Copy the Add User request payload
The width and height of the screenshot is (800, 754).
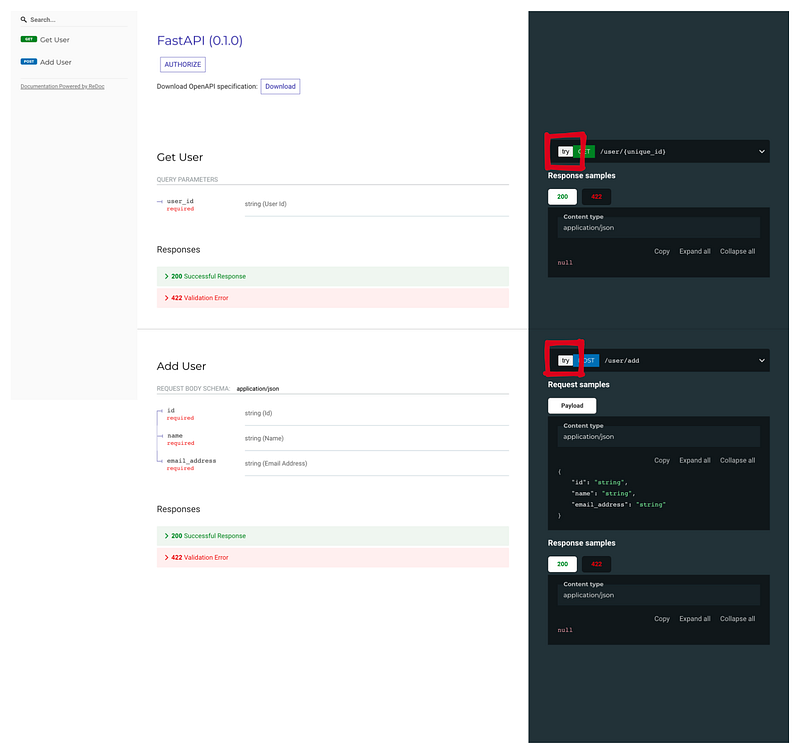(x=662, y=461)
